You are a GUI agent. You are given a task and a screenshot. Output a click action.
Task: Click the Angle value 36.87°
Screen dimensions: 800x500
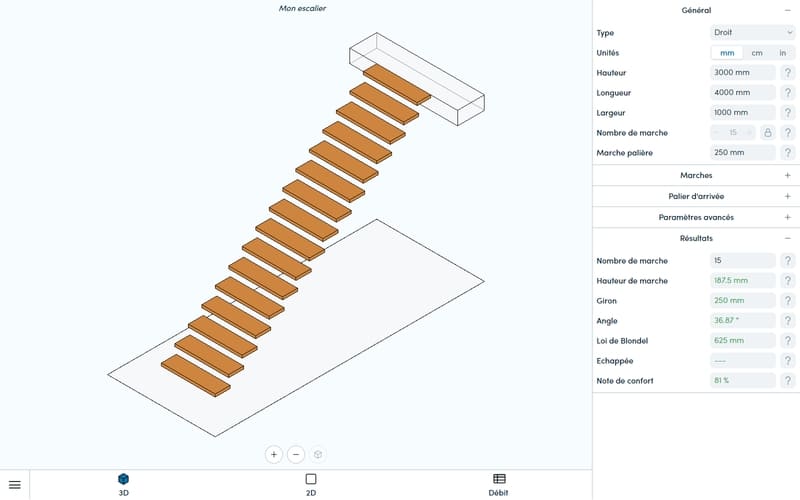click(743, 320)
